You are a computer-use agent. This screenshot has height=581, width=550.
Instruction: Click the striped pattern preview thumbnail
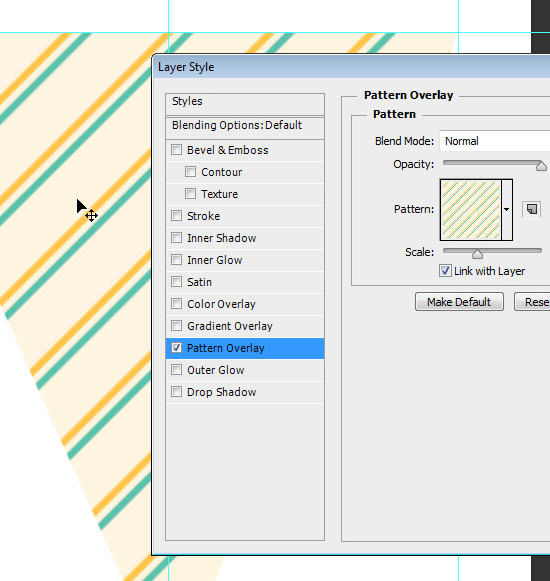[x=471, y=210]
